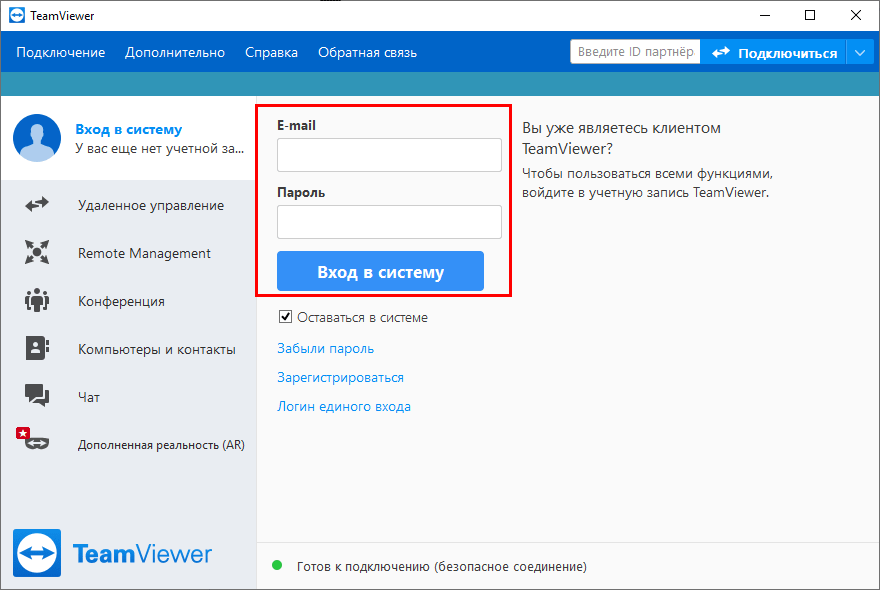Click the TeamViewer logo in sidebar bottom

point(112,553)
